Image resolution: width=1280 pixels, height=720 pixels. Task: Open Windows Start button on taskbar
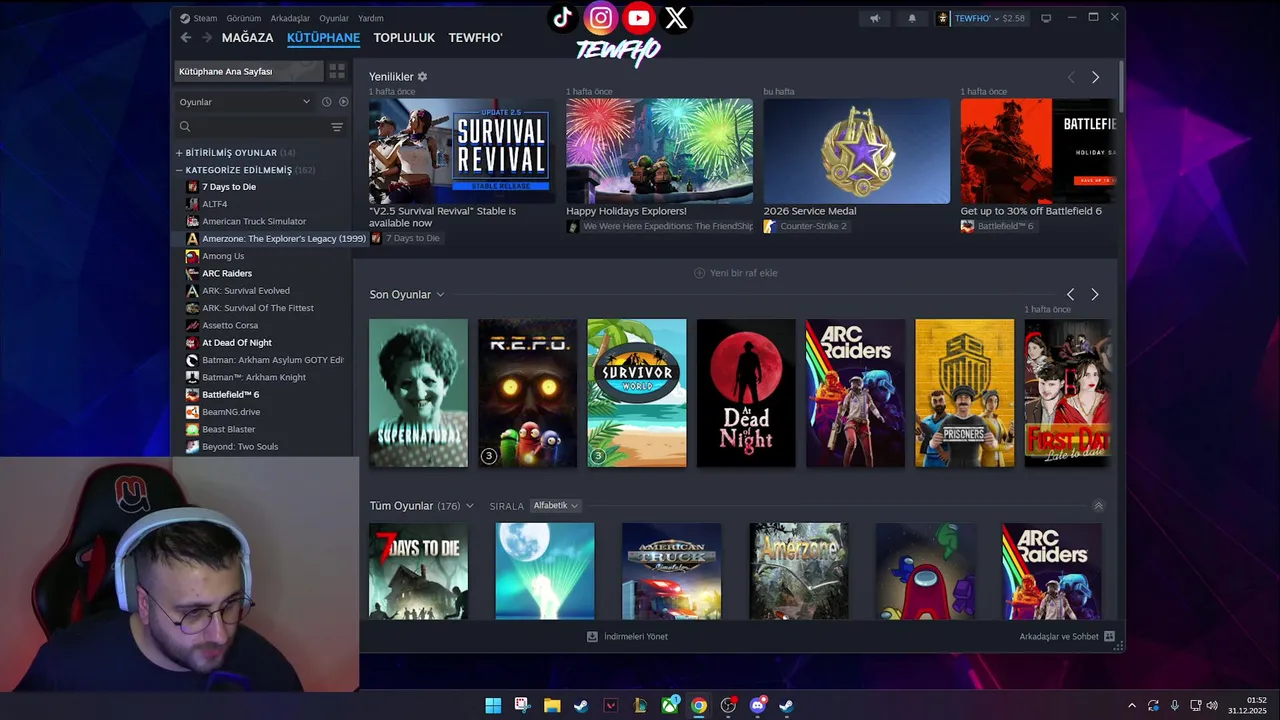point(493,706)
